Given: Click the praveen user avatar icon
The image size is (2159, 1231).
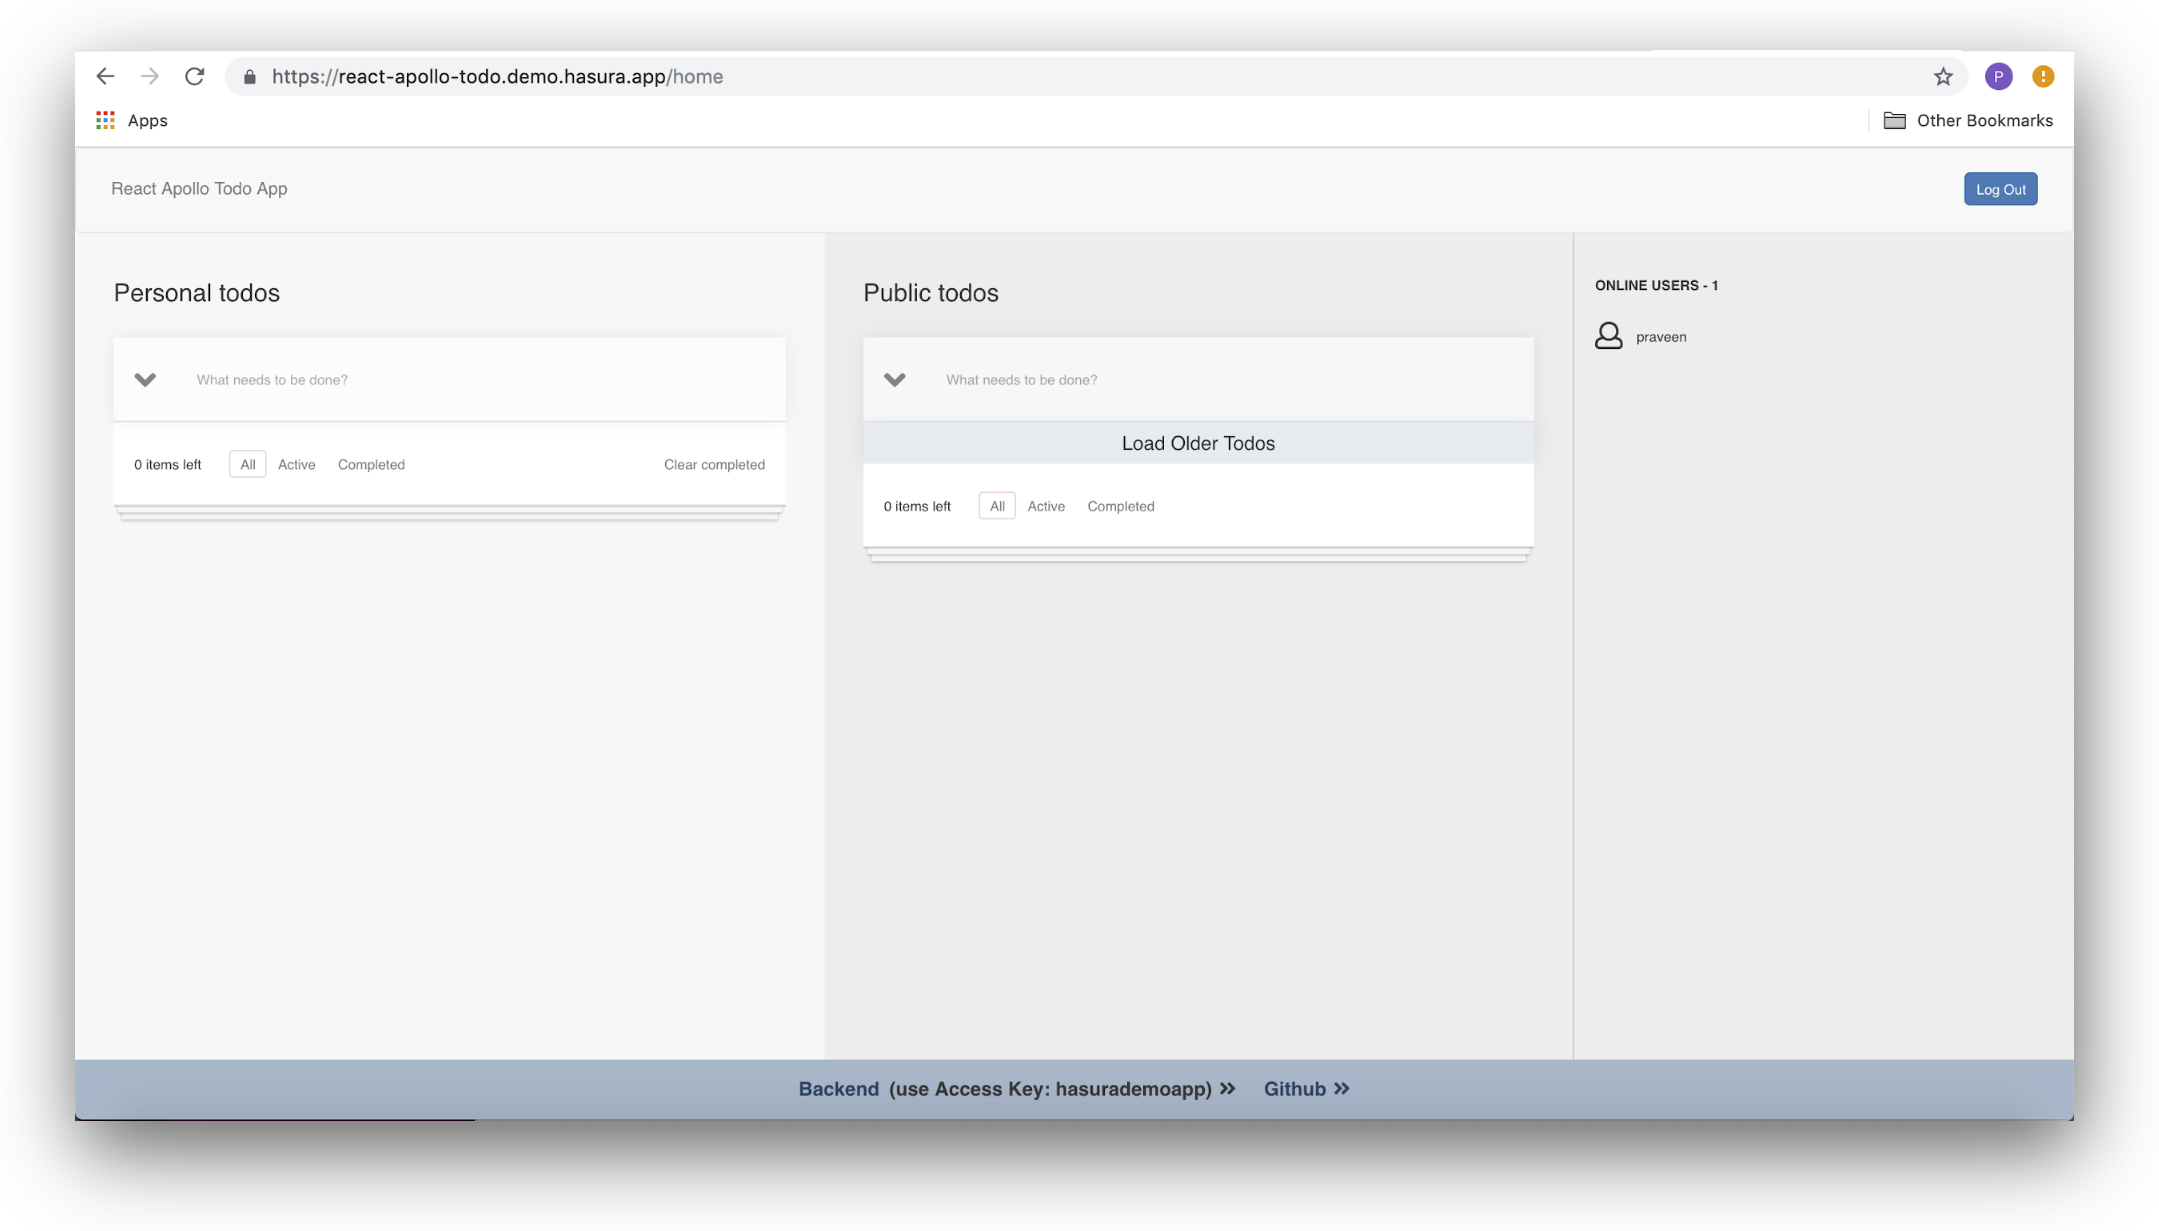Looking at the screenshot, I should 1608,336.
